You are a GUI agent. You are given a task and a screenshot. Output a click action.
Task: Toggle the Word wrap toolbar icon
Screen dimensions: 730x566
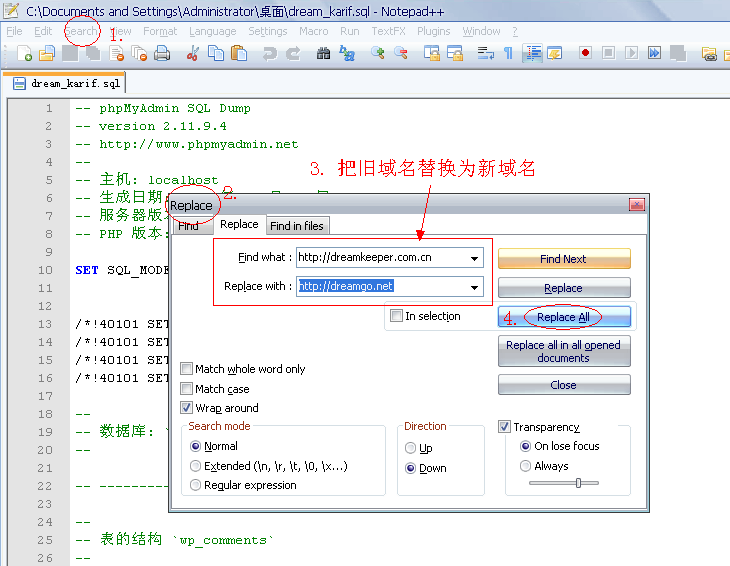click(x=486, y=54)
